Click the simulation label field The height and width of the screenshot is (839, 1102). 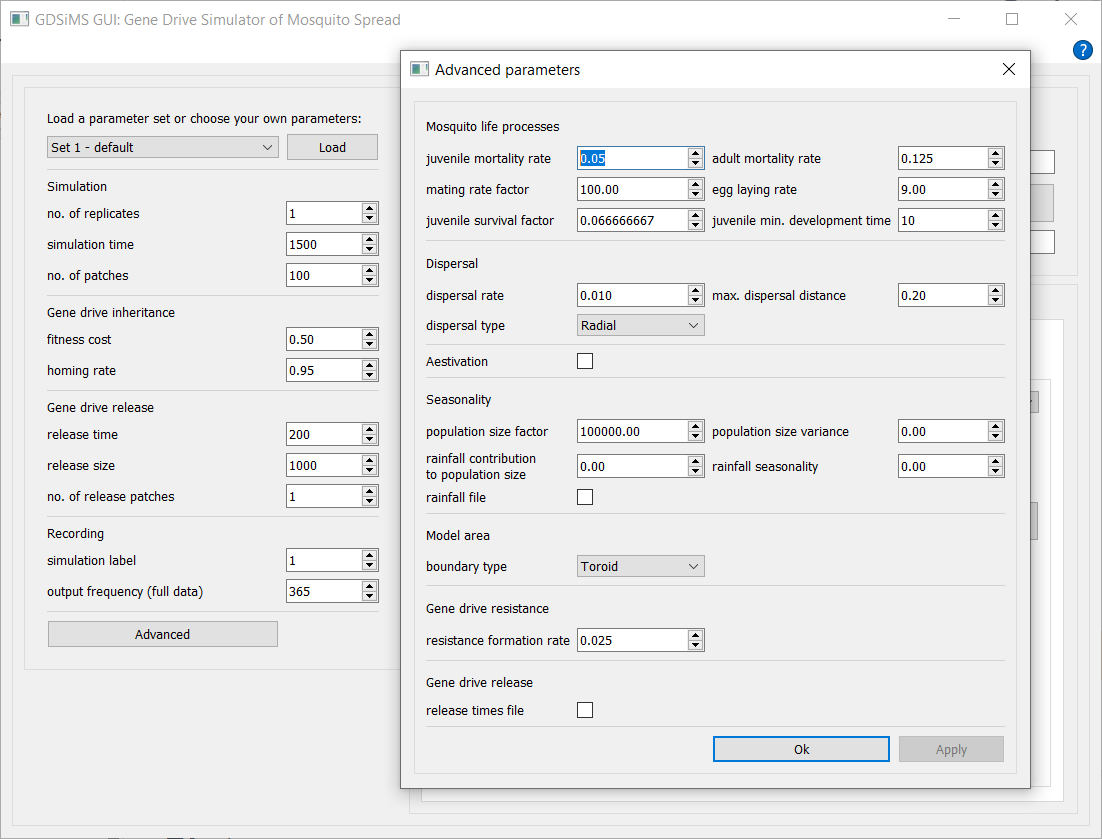coord(324,560)
